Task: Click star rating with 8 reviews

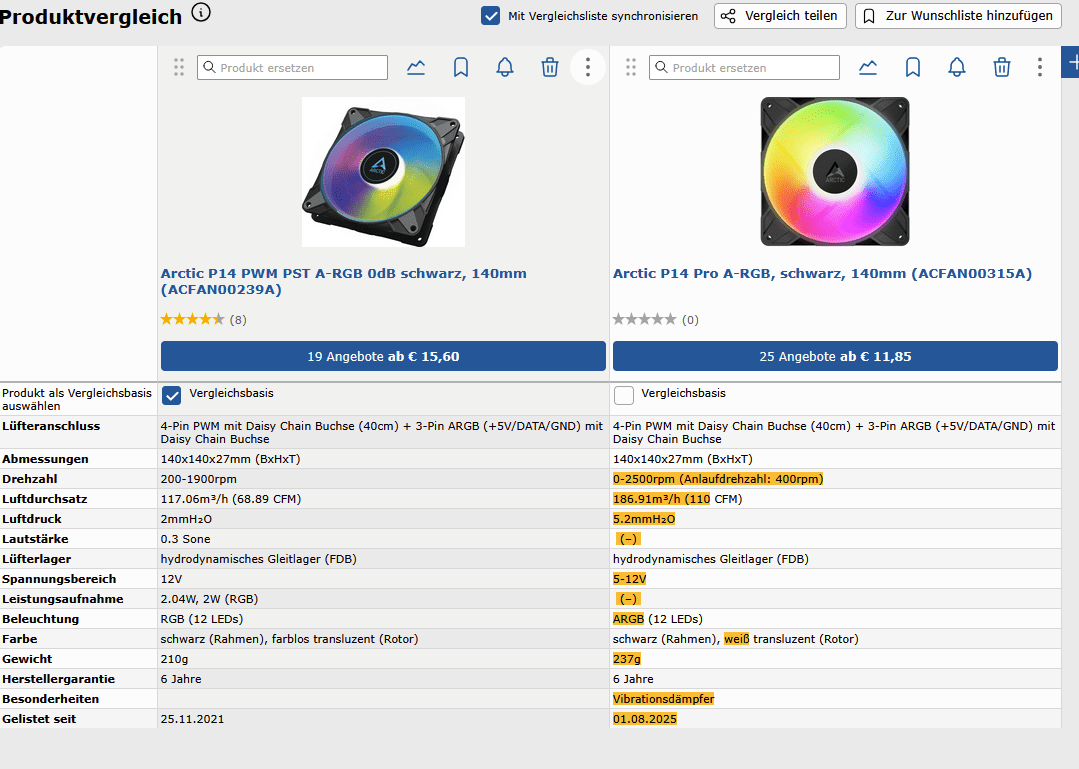Action: [x=204, y=320]
